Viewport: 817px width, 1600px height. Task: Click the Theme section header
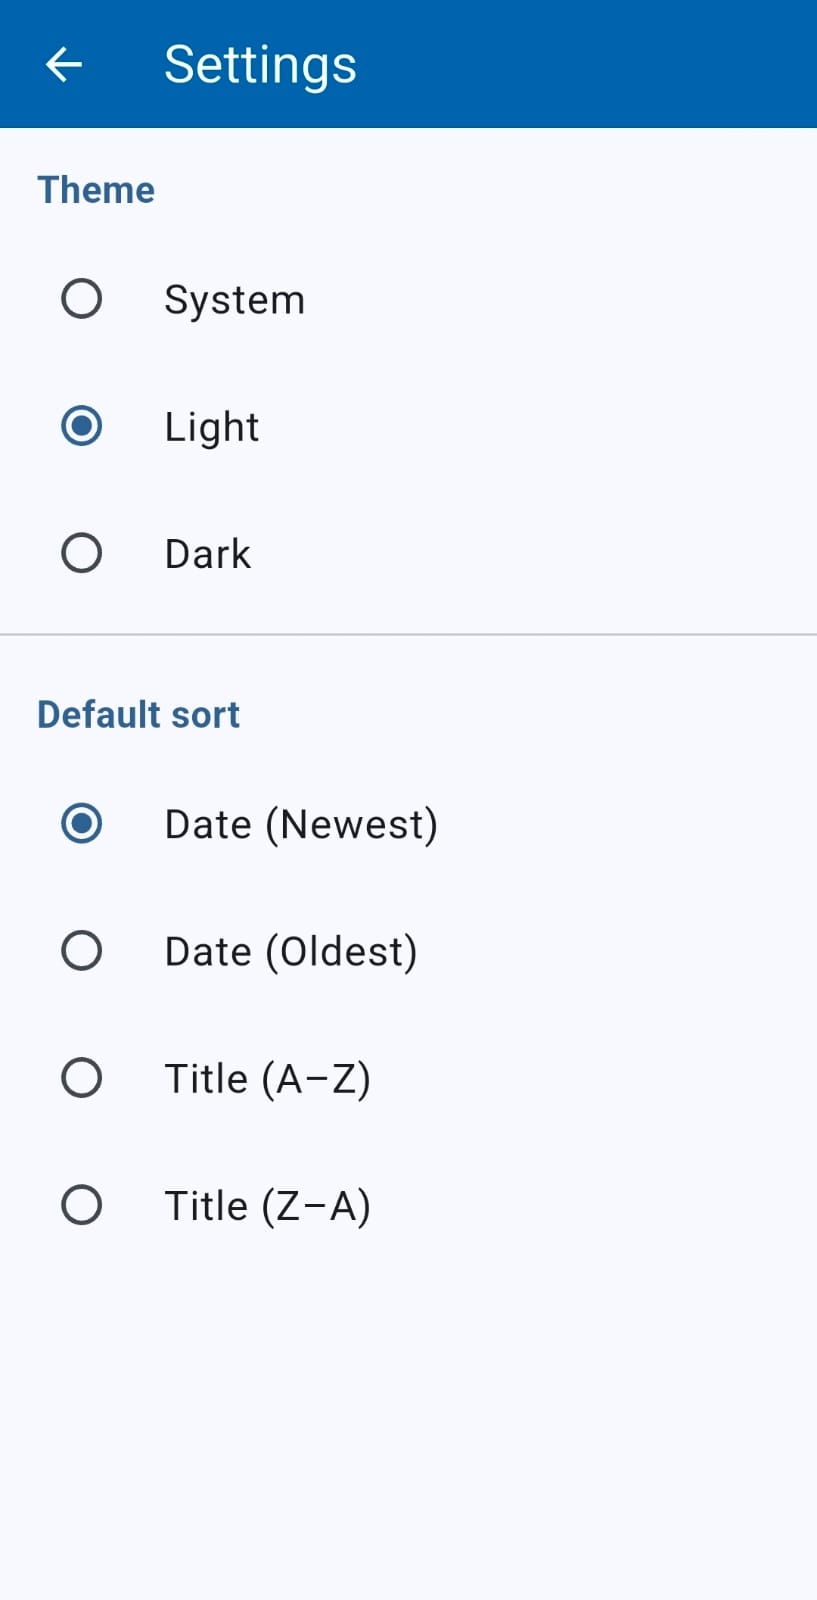tap(96, 190)
